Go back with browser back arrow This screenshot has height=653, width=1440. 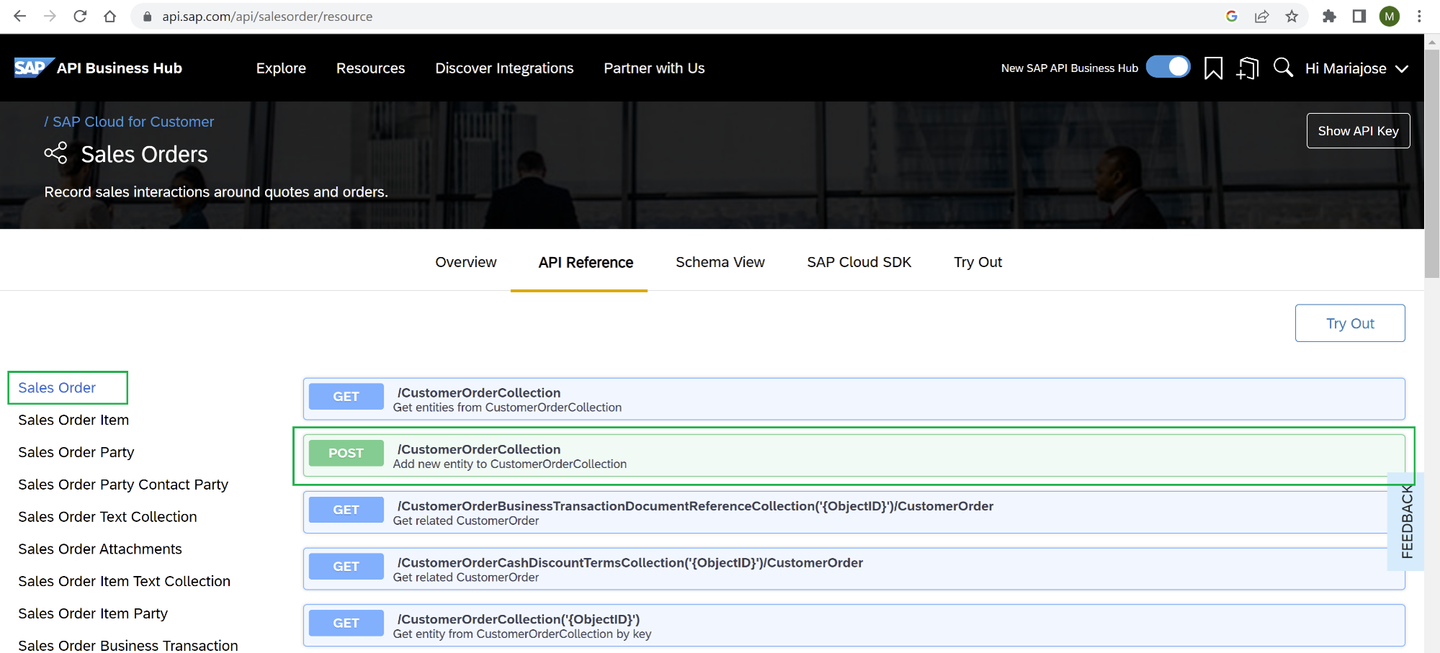tap(19, 16)
